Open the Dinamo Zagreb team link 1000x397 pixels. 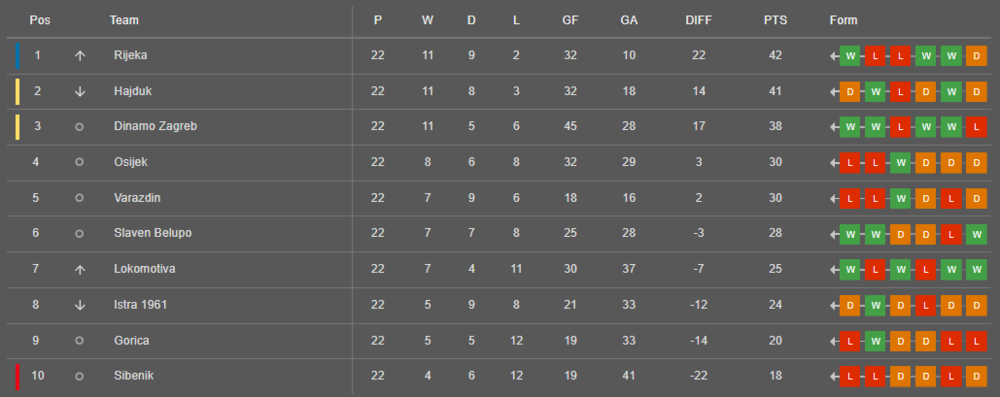click(156, 126)
